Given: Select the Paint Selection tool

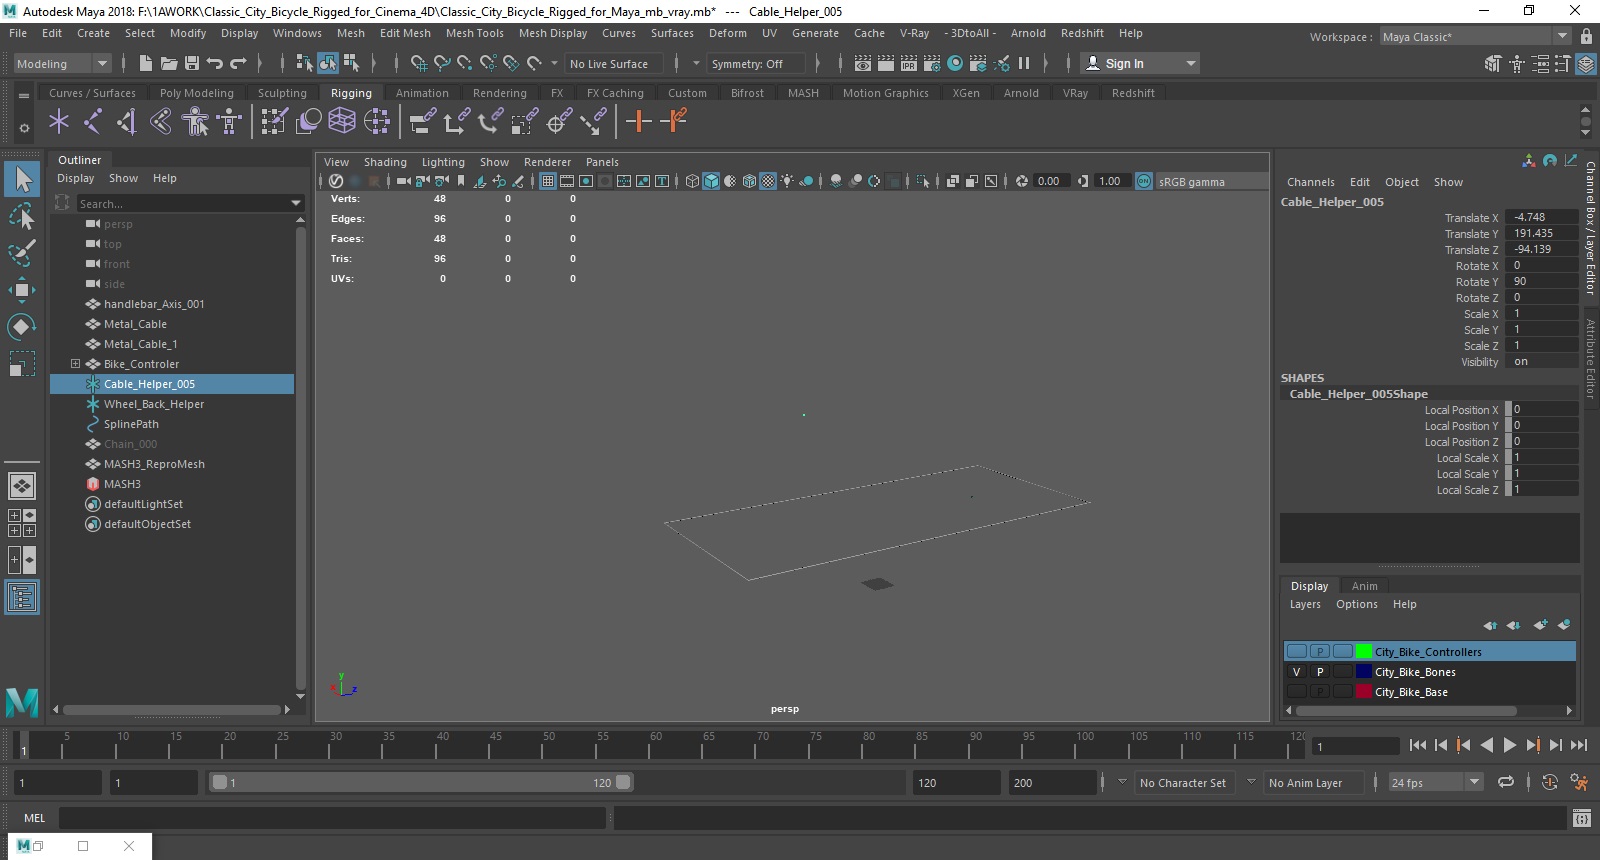Looking at the screenshot, I should [22, 253].
